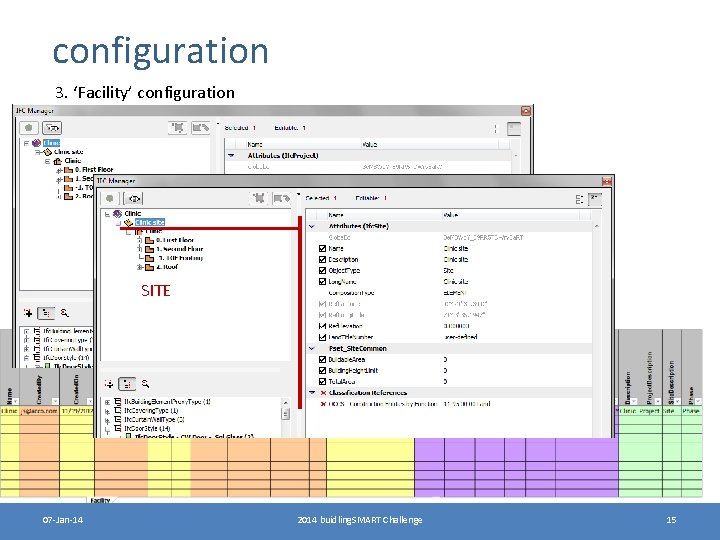Viewport: 720px width, 540px height.
Task: Click the magnifier icon in back window's lower toolbar
Action: (64, 313)
